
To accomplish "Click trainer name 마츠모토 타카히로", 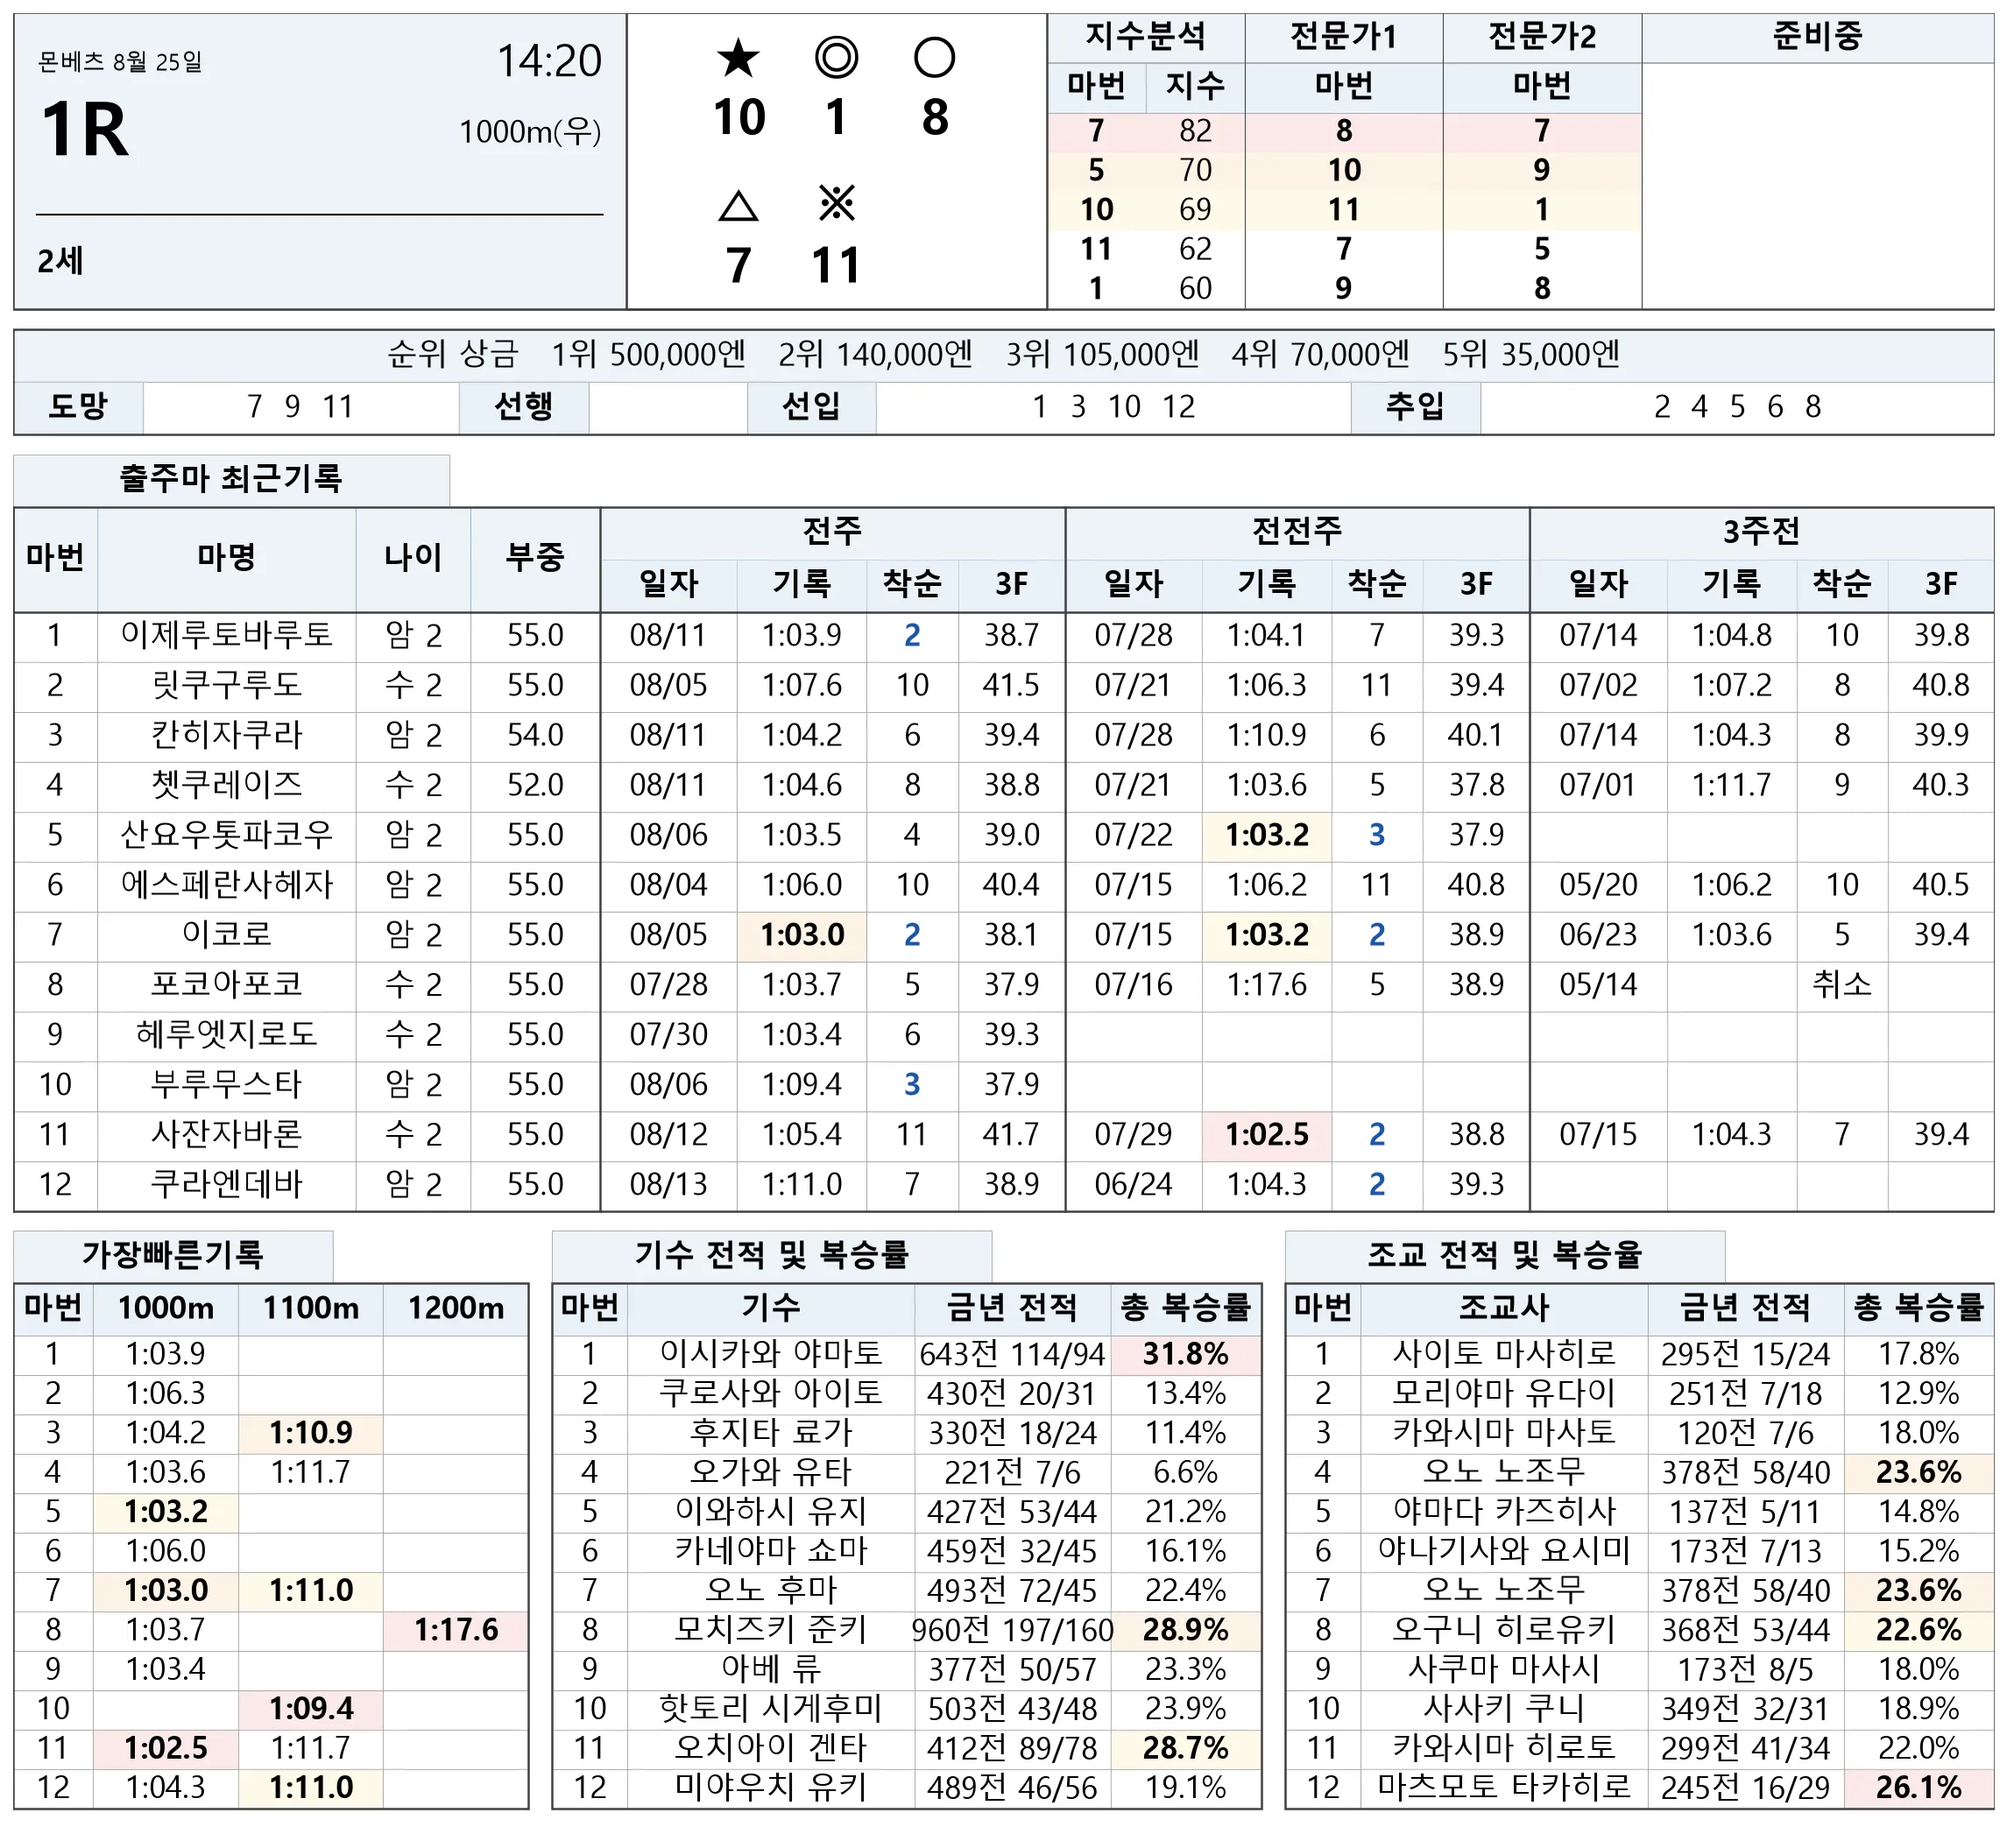I will (1504, 1787).
